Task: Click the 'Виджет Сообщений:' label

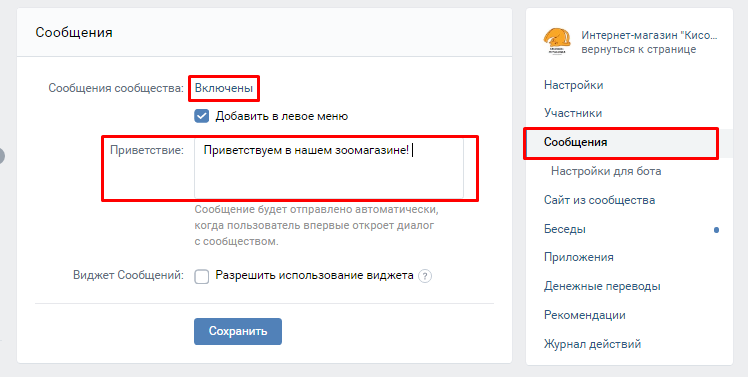Action: pyautogui.click(x=128, y=275)
